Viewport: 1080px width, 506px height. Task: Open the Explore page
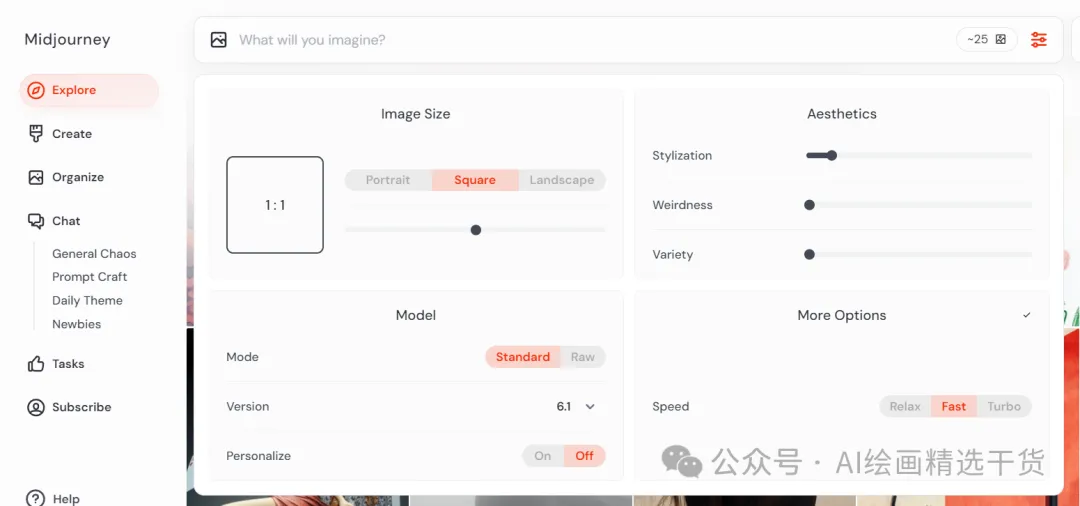click(x=89, y=90)
